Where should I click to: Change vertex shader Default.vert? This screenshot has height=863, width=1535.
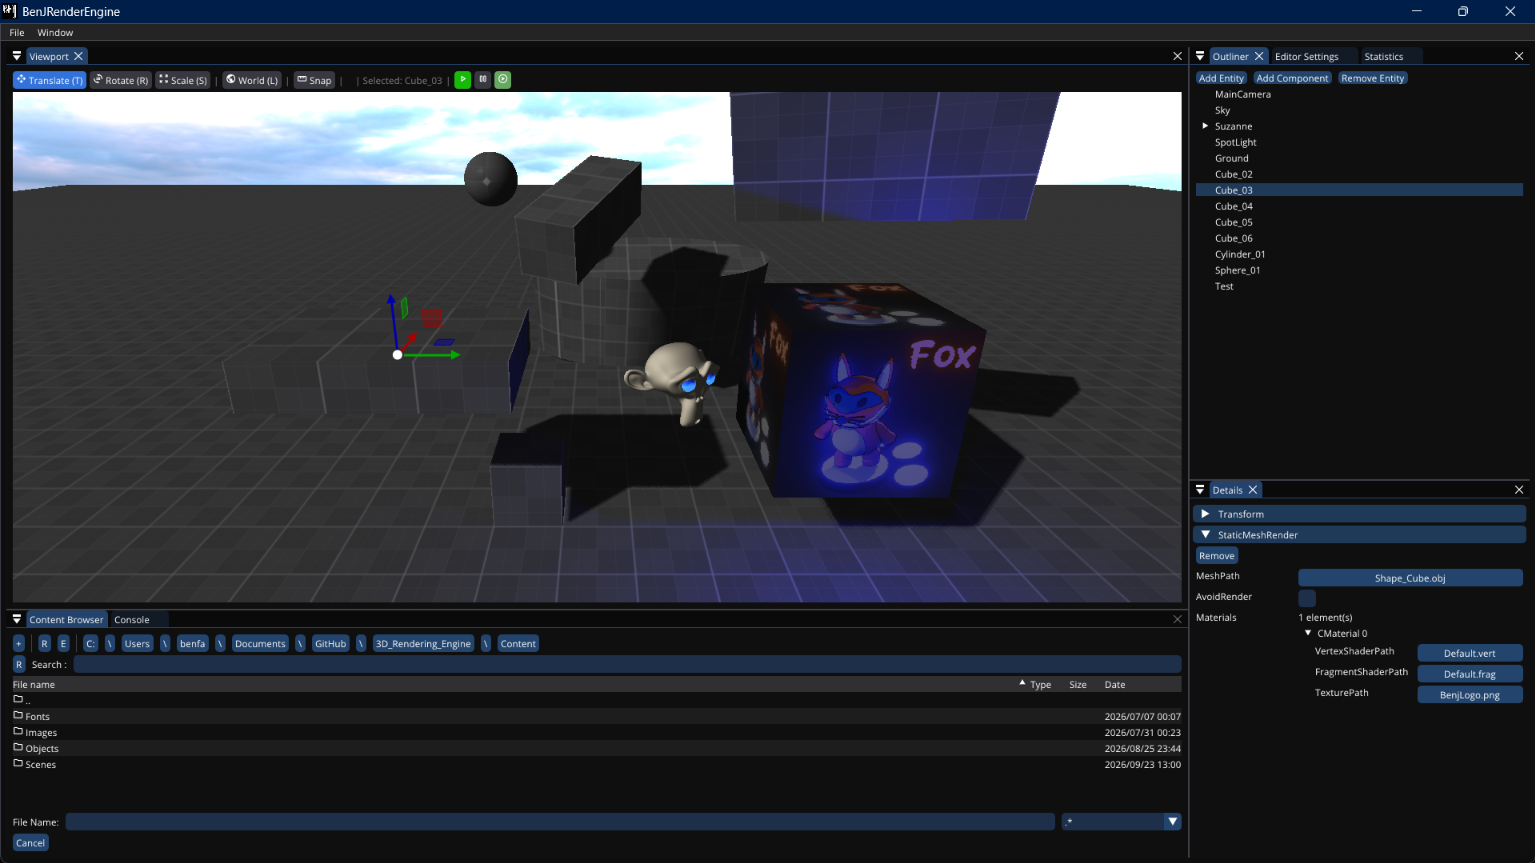(x=1470, y=653)
